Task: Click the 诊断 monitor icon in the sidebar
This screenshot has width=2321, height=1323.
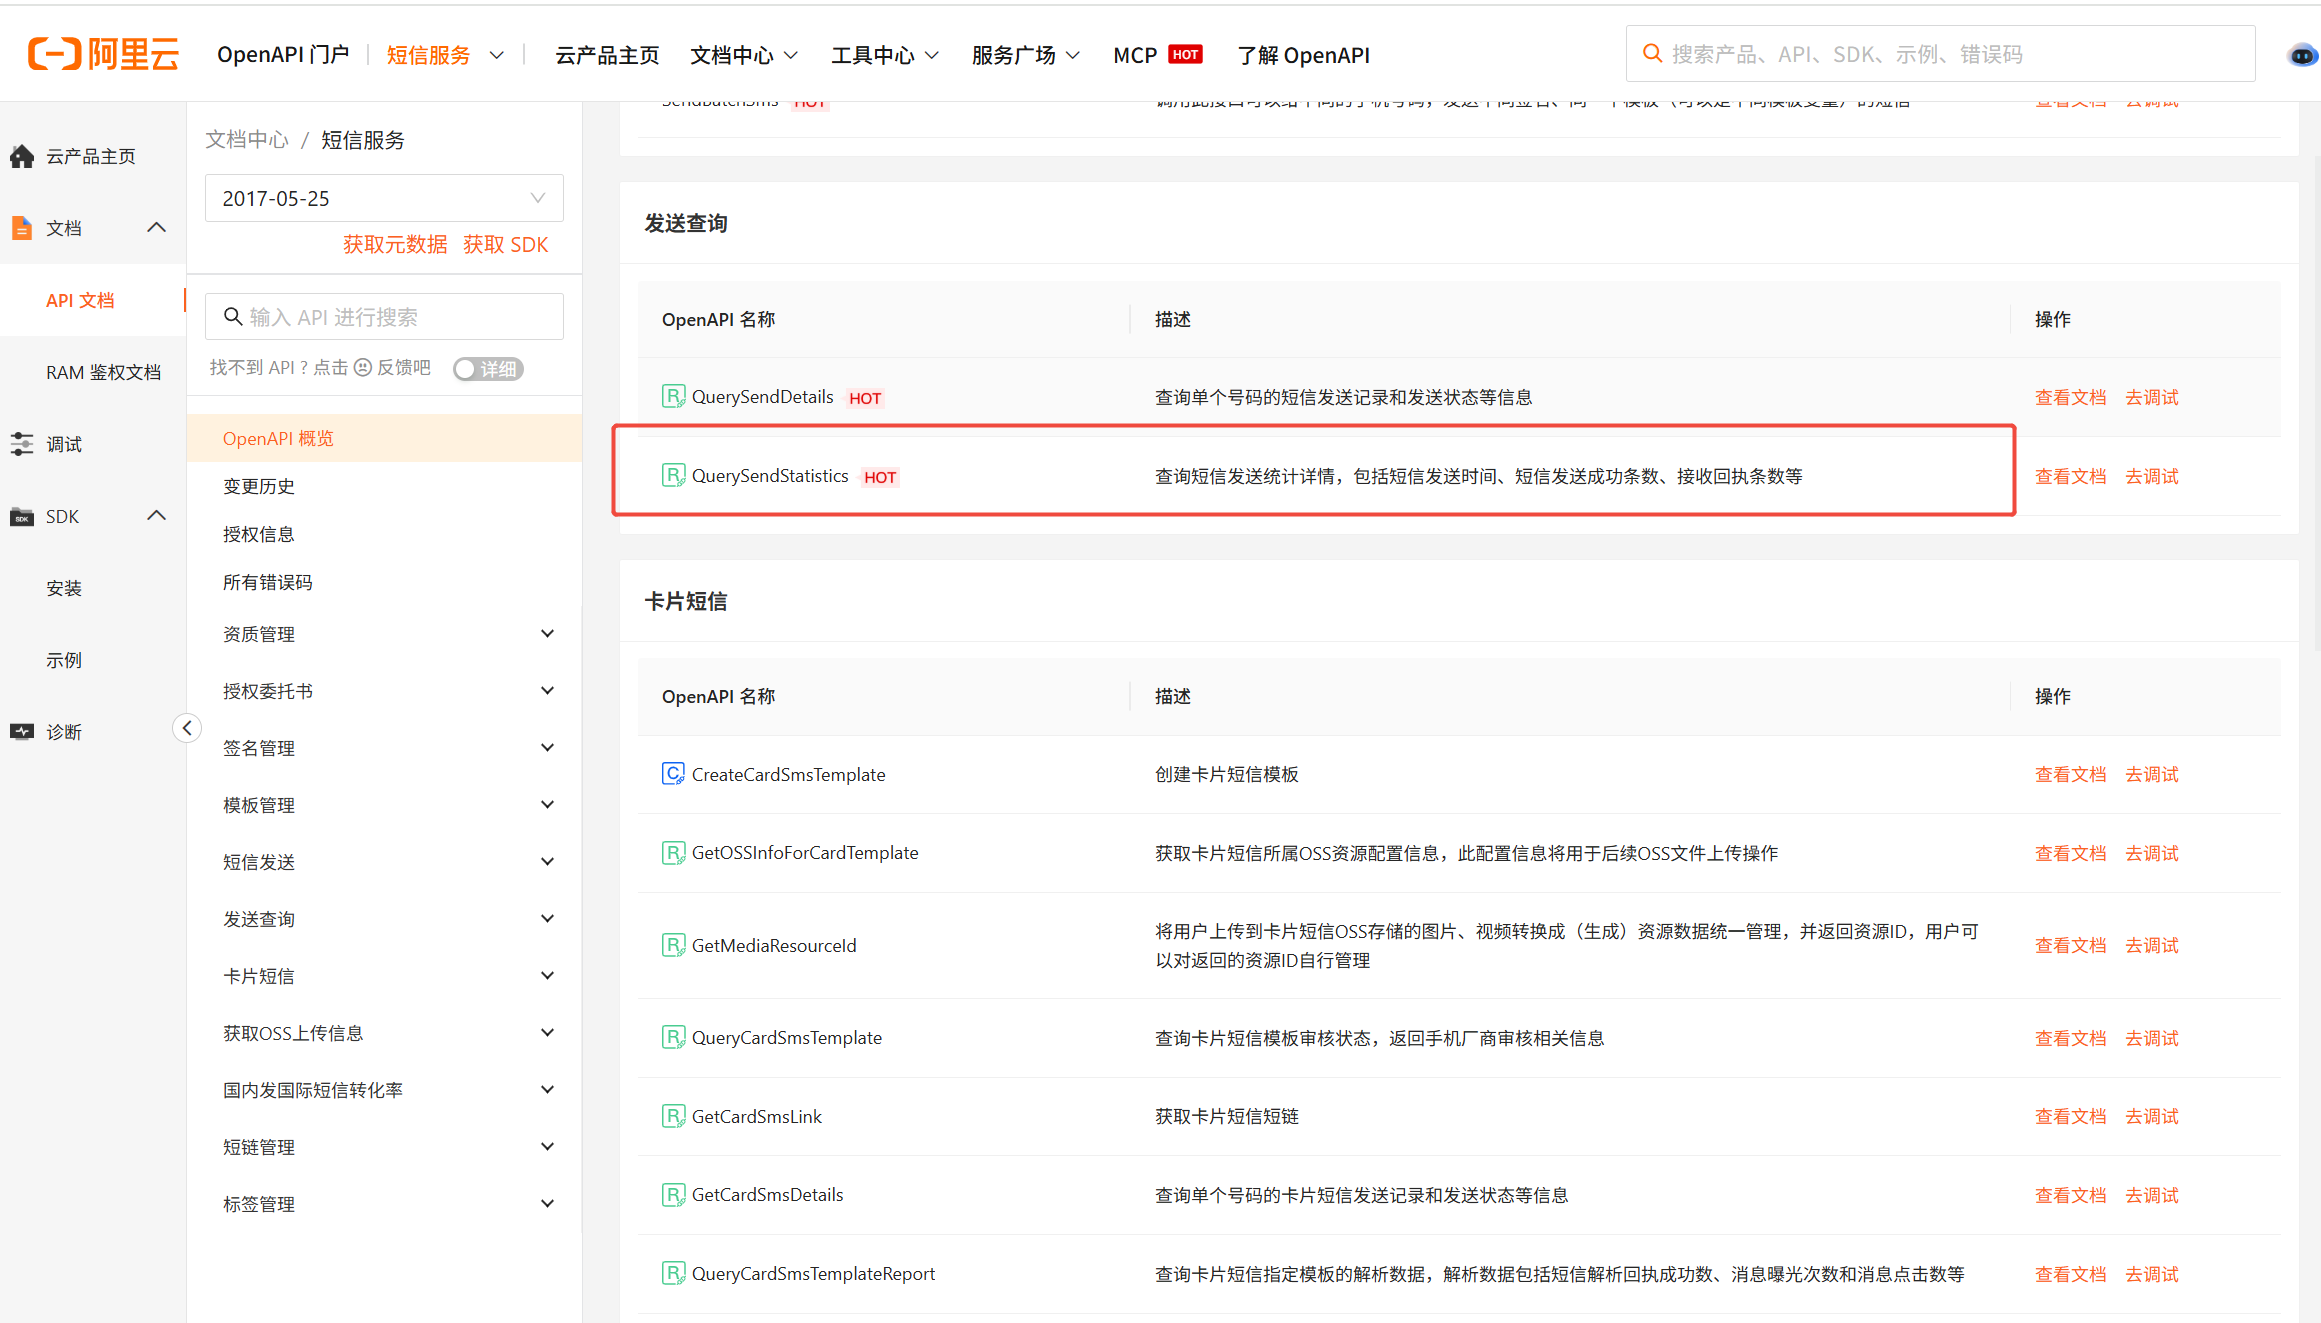Action: pyautogui.click(x=22, y=732)
